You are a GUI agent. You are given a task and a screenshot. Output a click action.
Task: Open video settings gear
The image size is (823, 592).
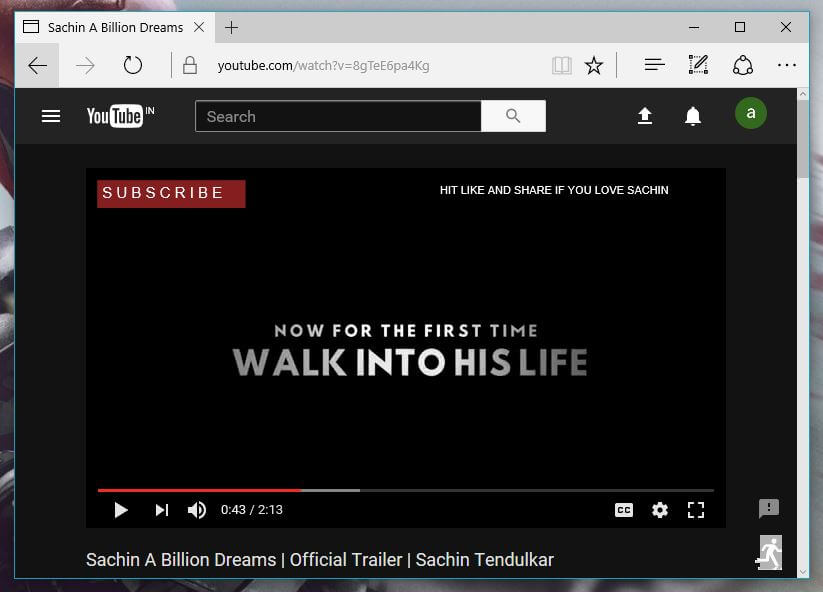[x=660, y=510]
